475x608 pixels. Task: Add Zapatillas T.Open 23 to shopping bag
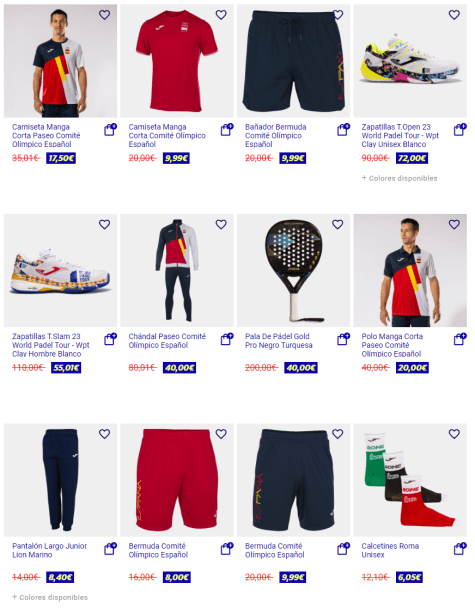click(x=460, y=130)
